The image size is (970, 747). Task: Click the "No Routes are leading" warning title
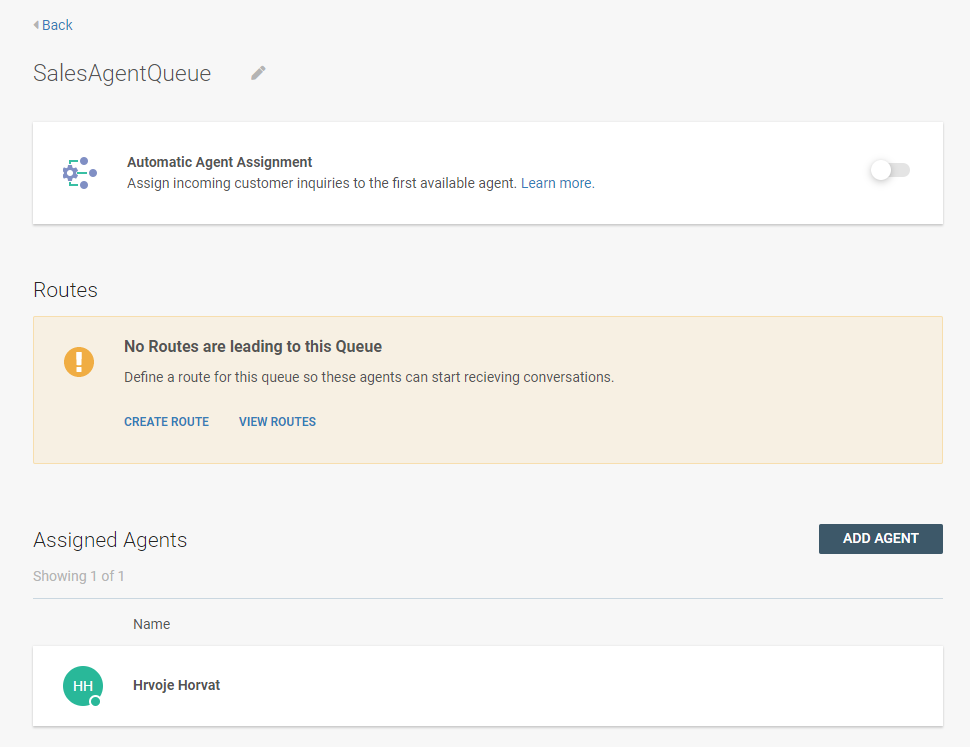pyautogui.click(x=253, y=347)
